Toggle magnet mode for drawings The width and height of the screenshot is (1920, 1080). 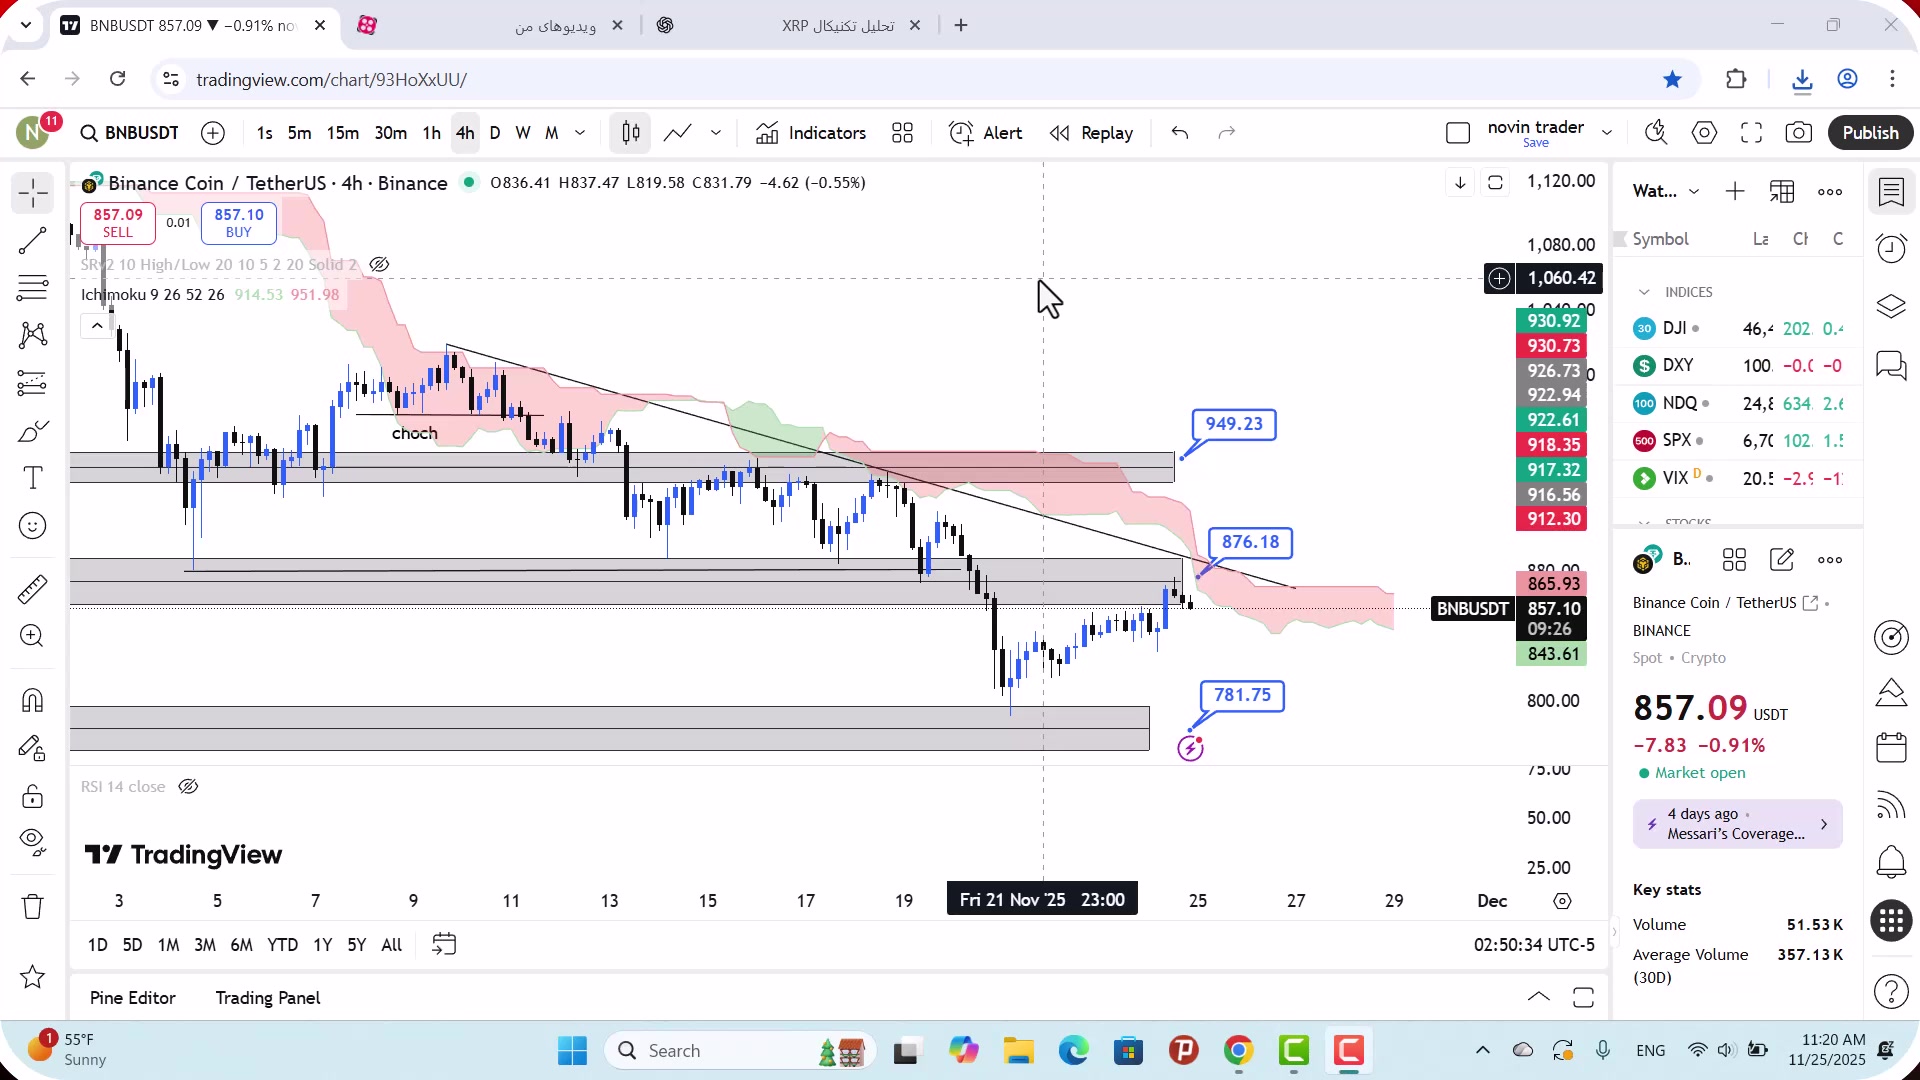pos(32,700)
